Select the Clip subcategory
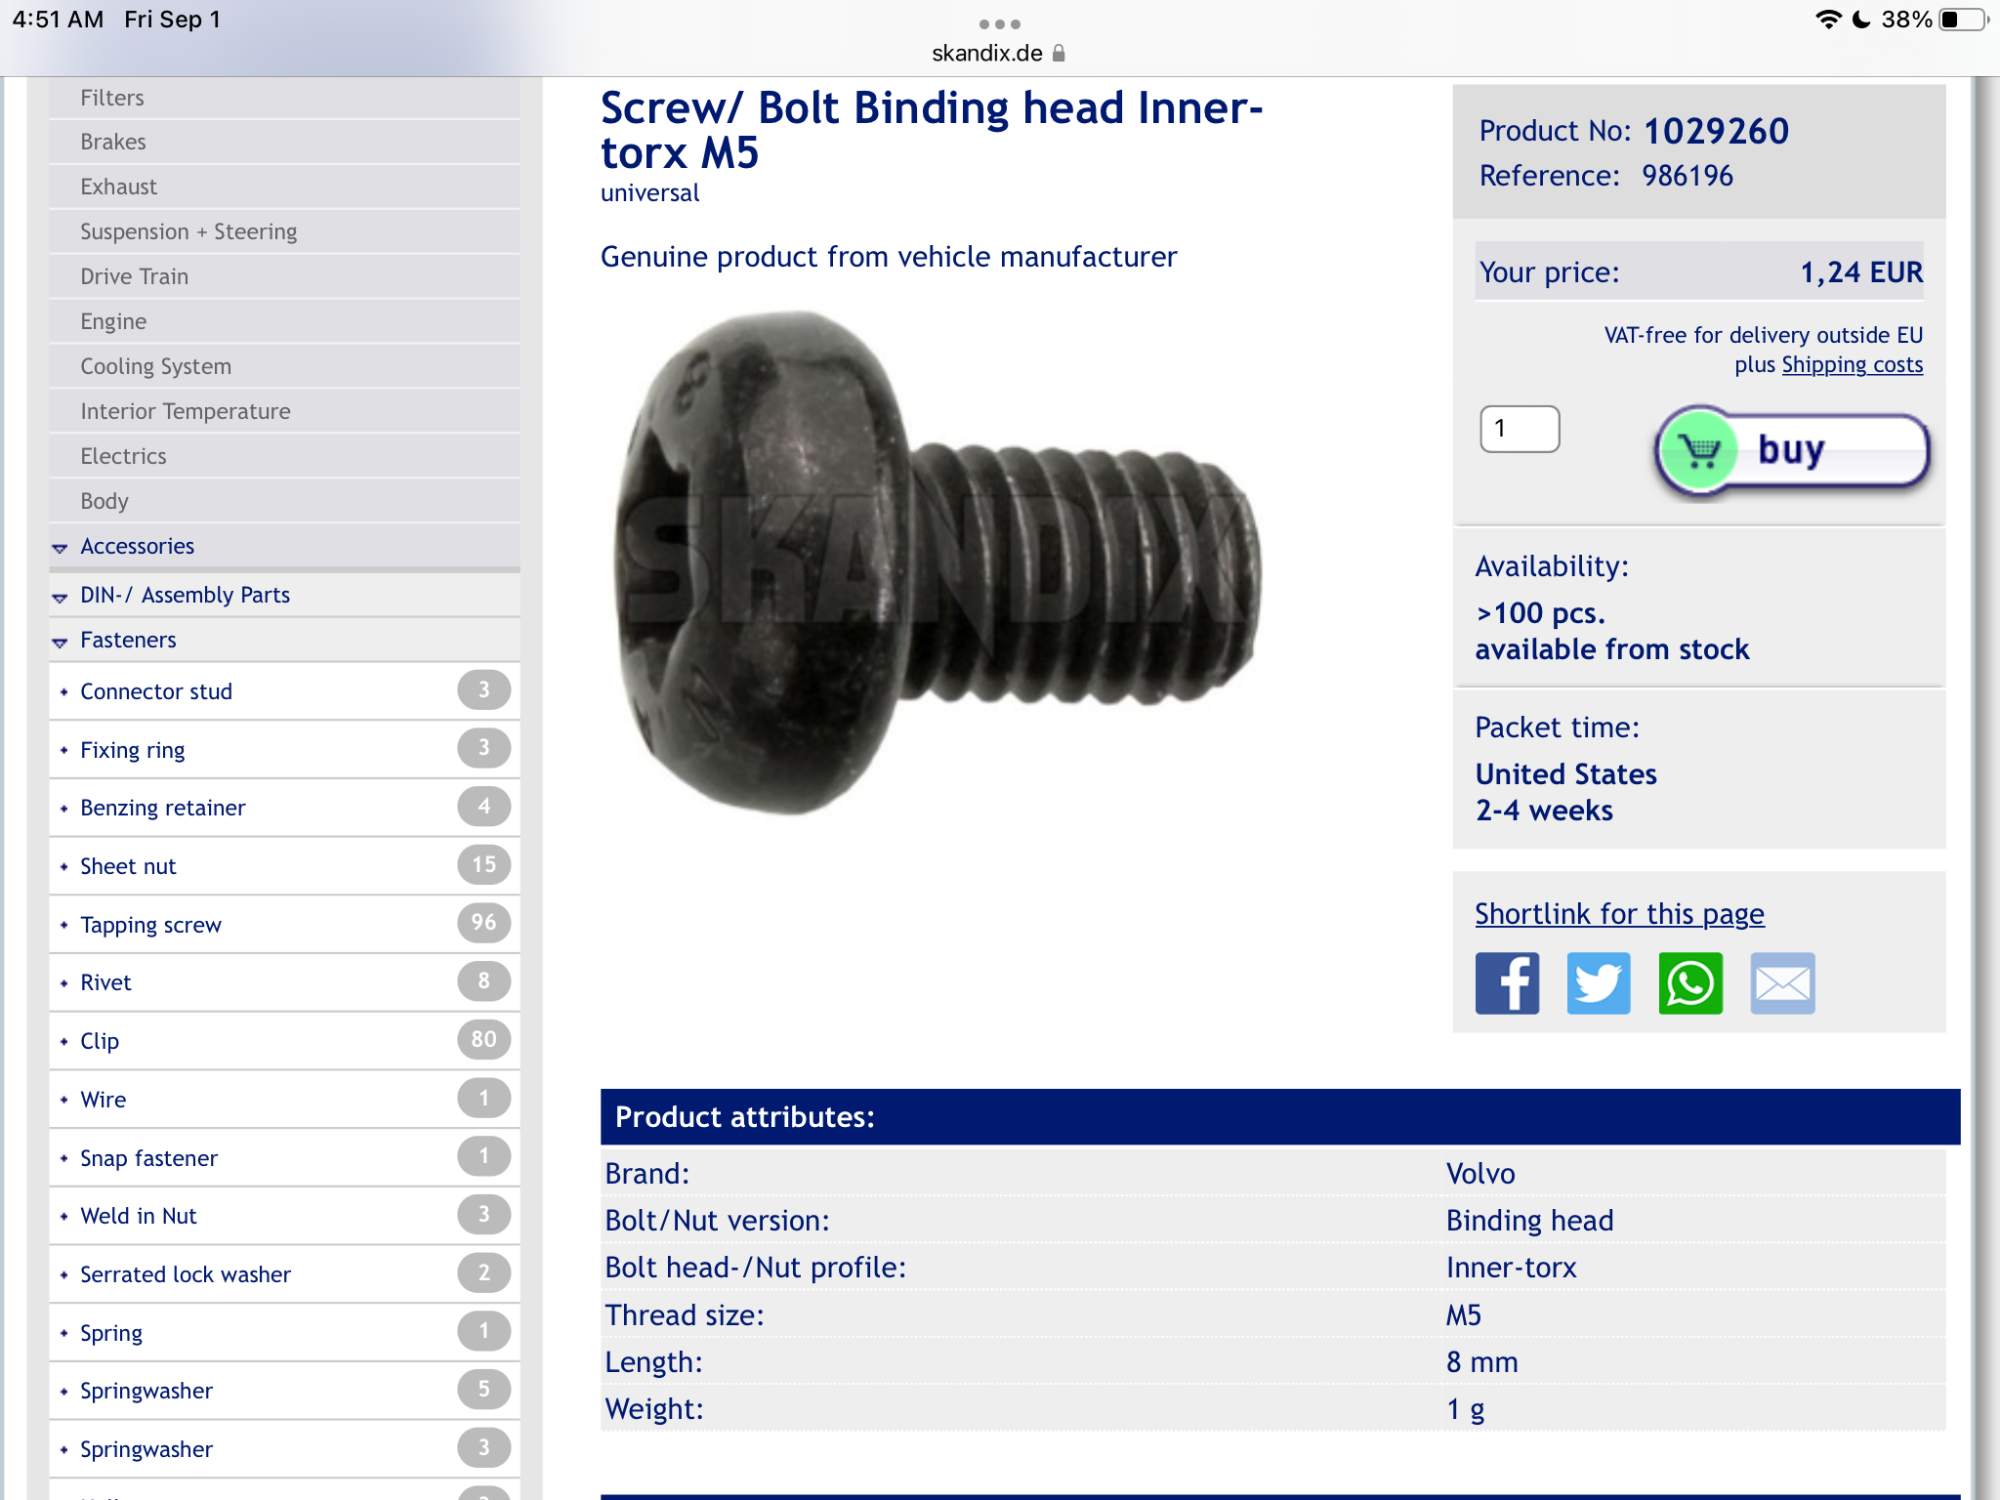The image size is (2000, 1500). 100,1041
